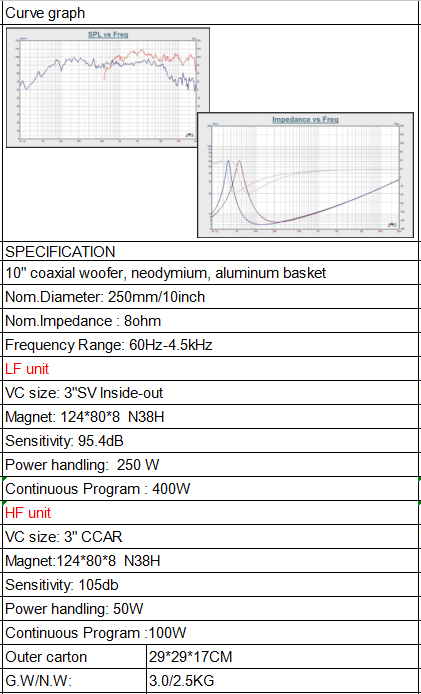Select the SPECIFICATION header cell
The height and width of the screenshot is (694, 421).
click(x=211, y=251)
